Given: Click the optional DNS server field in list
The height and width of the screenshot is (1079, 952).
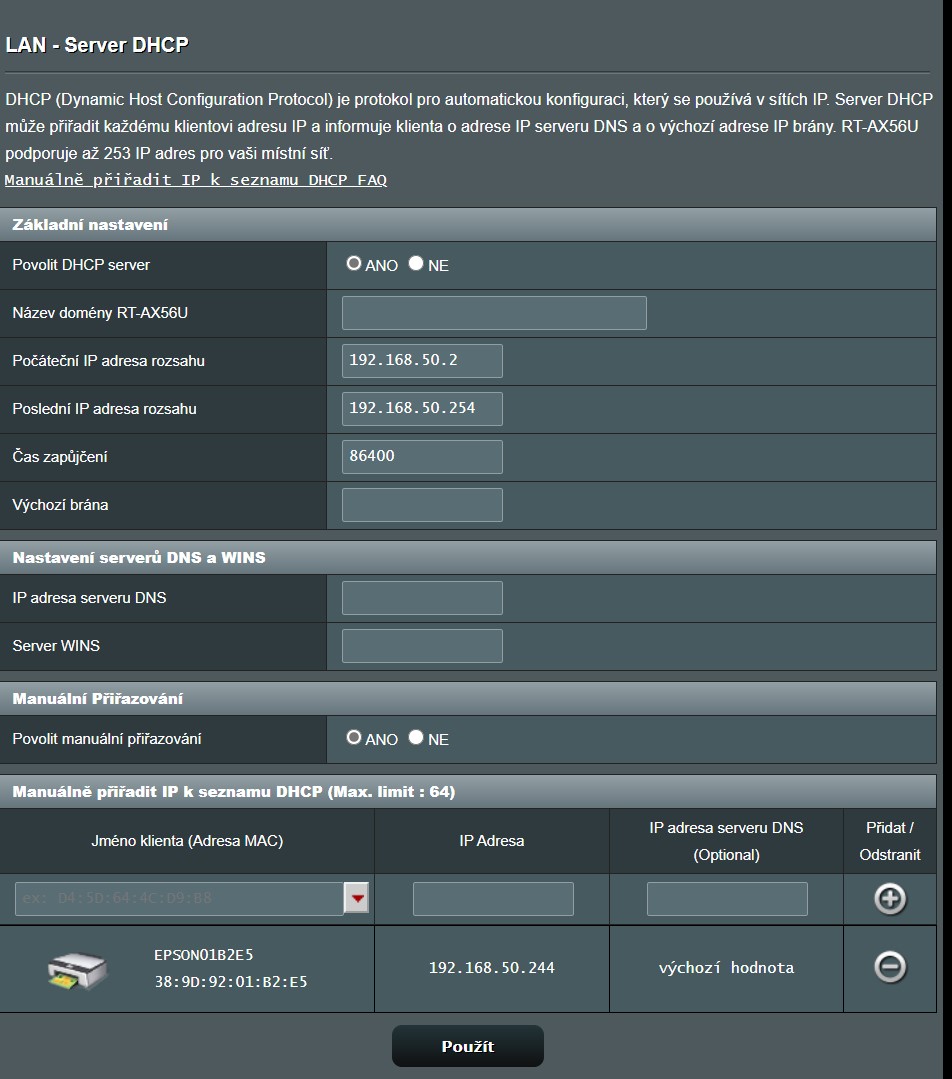Looking at the screenshot, I should point(727,899).
